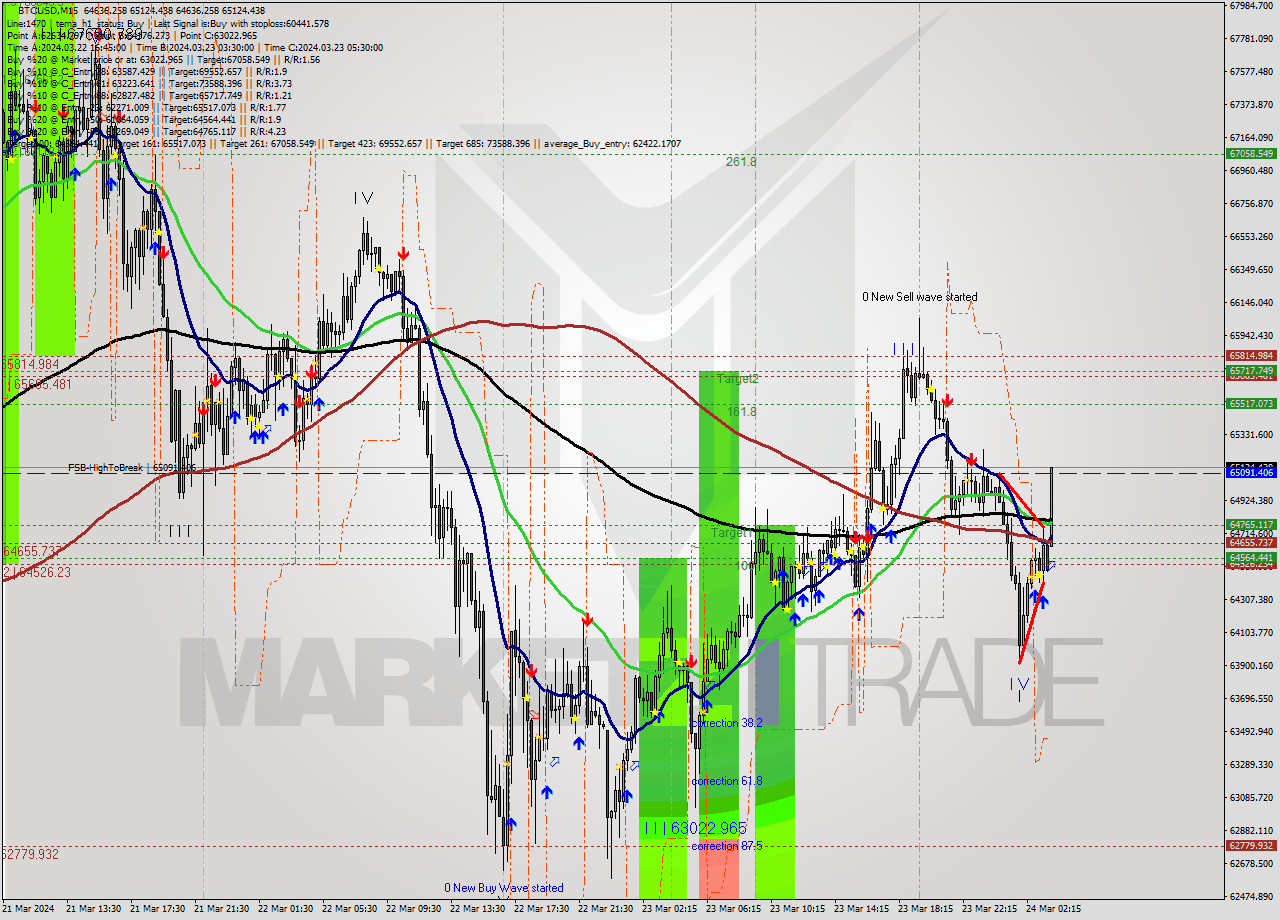This screenshot has height=920, width=1280.
Task: Click the red 65814.984 price tag on axis
Action: point(1250,355)
